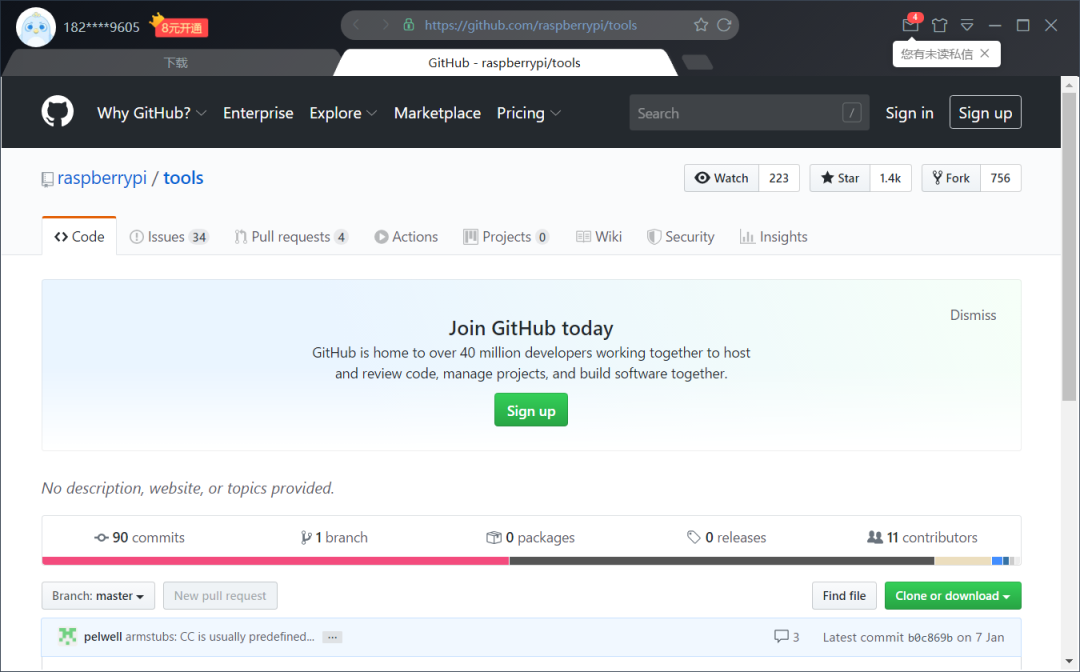Viewport: 1080px width, 672px height.
Task: Open new tab with tab-bar button
Action: click(x=697, y=62)
